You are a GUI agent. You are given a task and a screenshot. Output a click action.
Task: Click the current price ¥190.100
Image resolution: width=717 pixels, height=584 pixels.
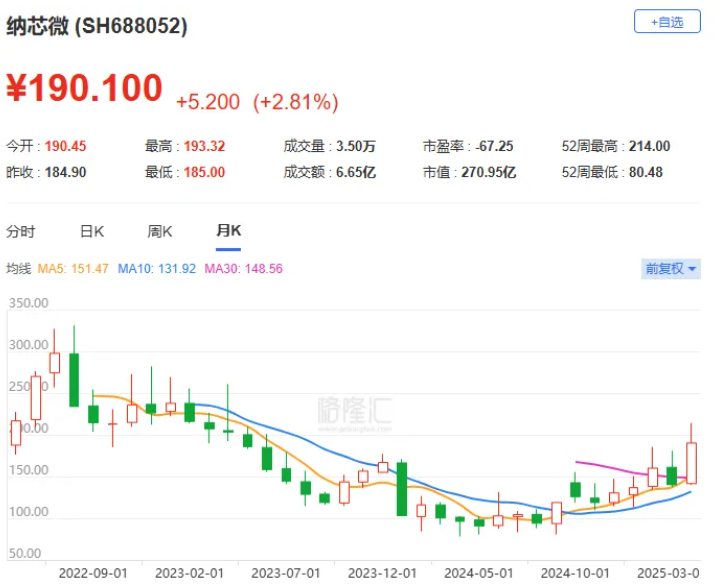[x=84, y=89]
